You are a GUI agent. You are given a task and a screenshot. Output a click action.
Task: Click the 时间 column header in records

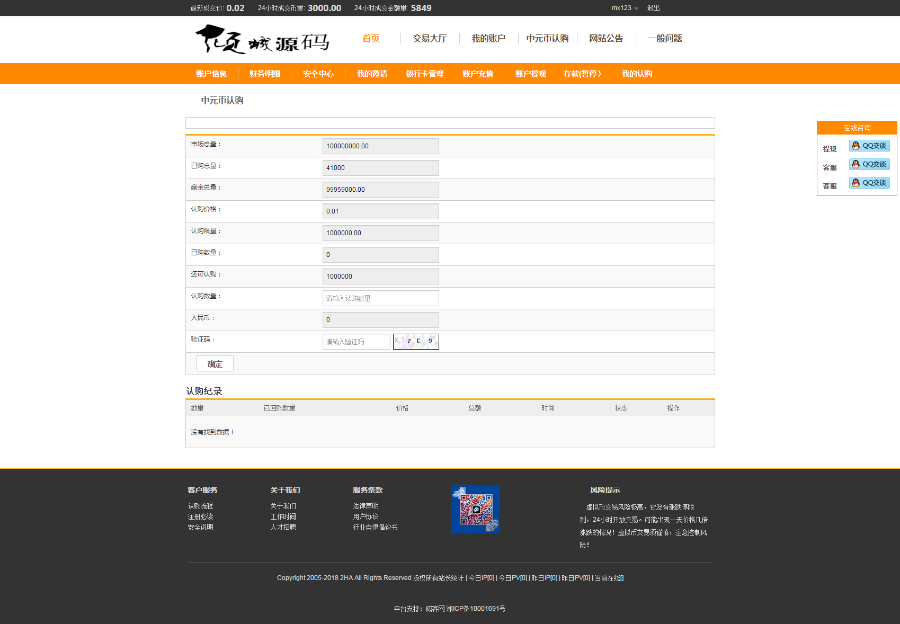[x=548, y=408]
